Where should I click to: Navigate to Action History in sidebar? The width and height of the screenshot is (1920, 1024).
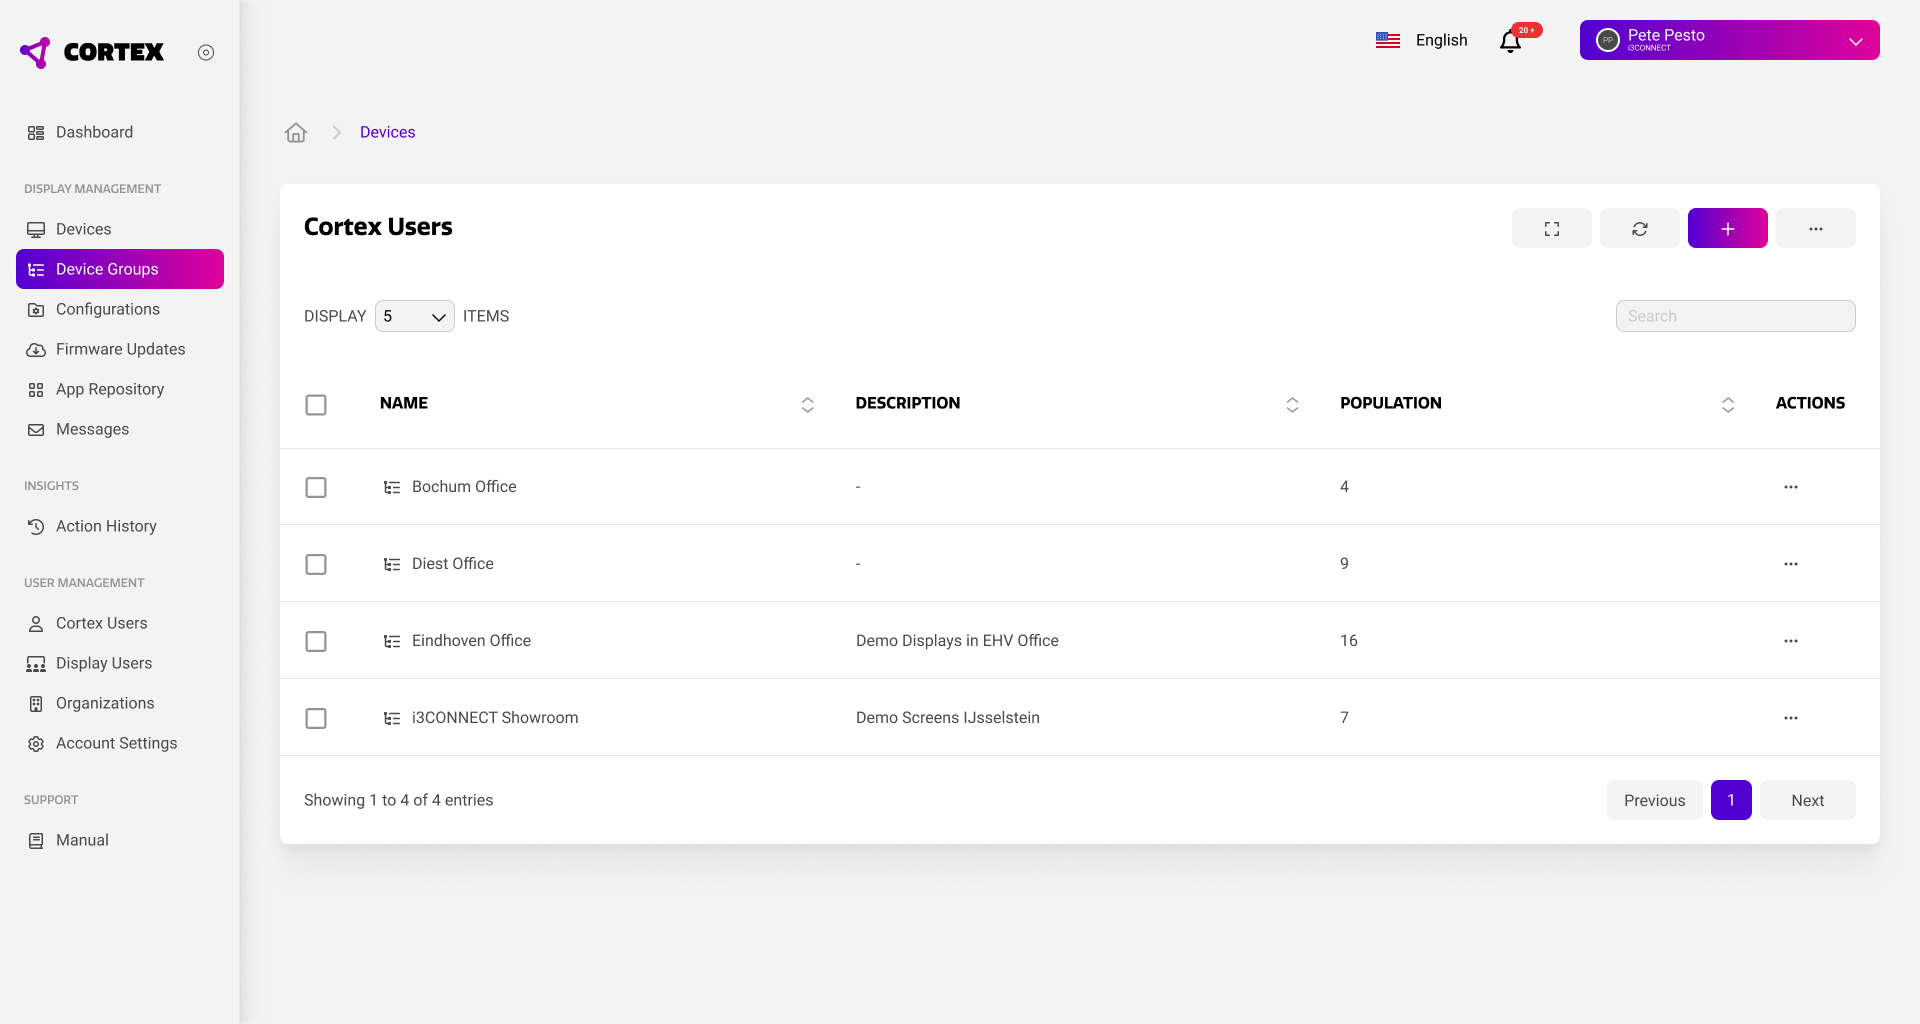(x=106, y=526)
